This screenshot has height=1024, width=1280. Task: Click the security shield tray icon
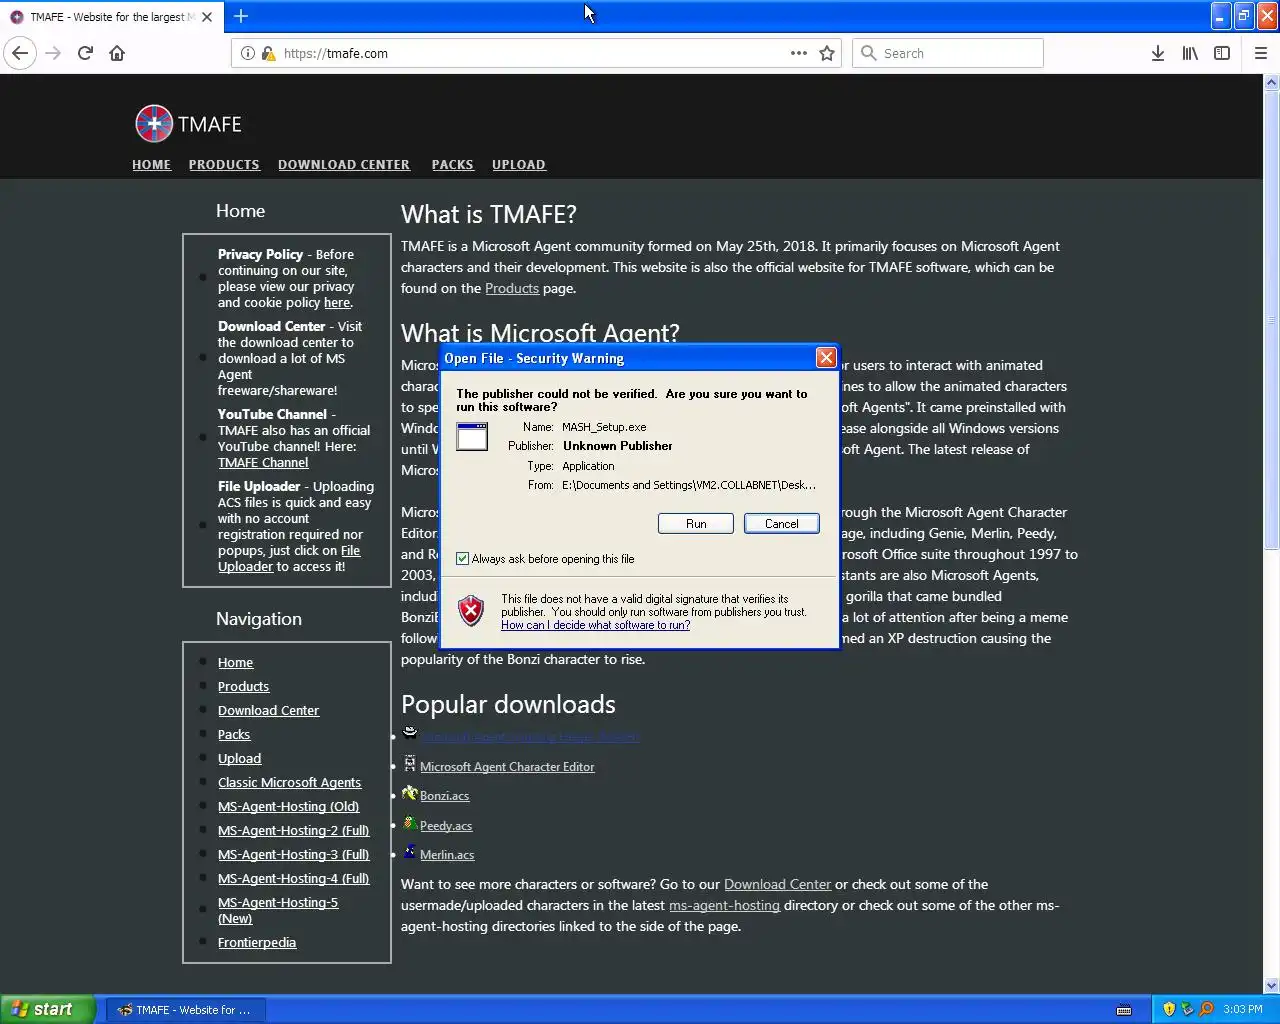point(1169,1009)
